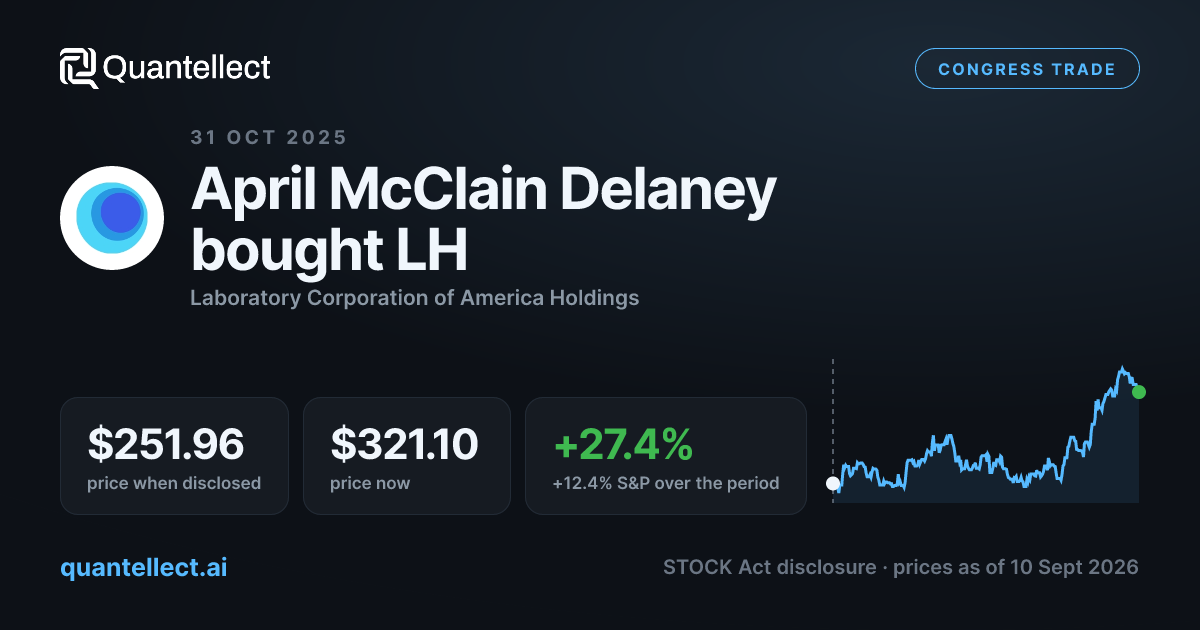Click the peak of the price chart line
This screenshot has width=1200, height=630.
[1123, 368]
